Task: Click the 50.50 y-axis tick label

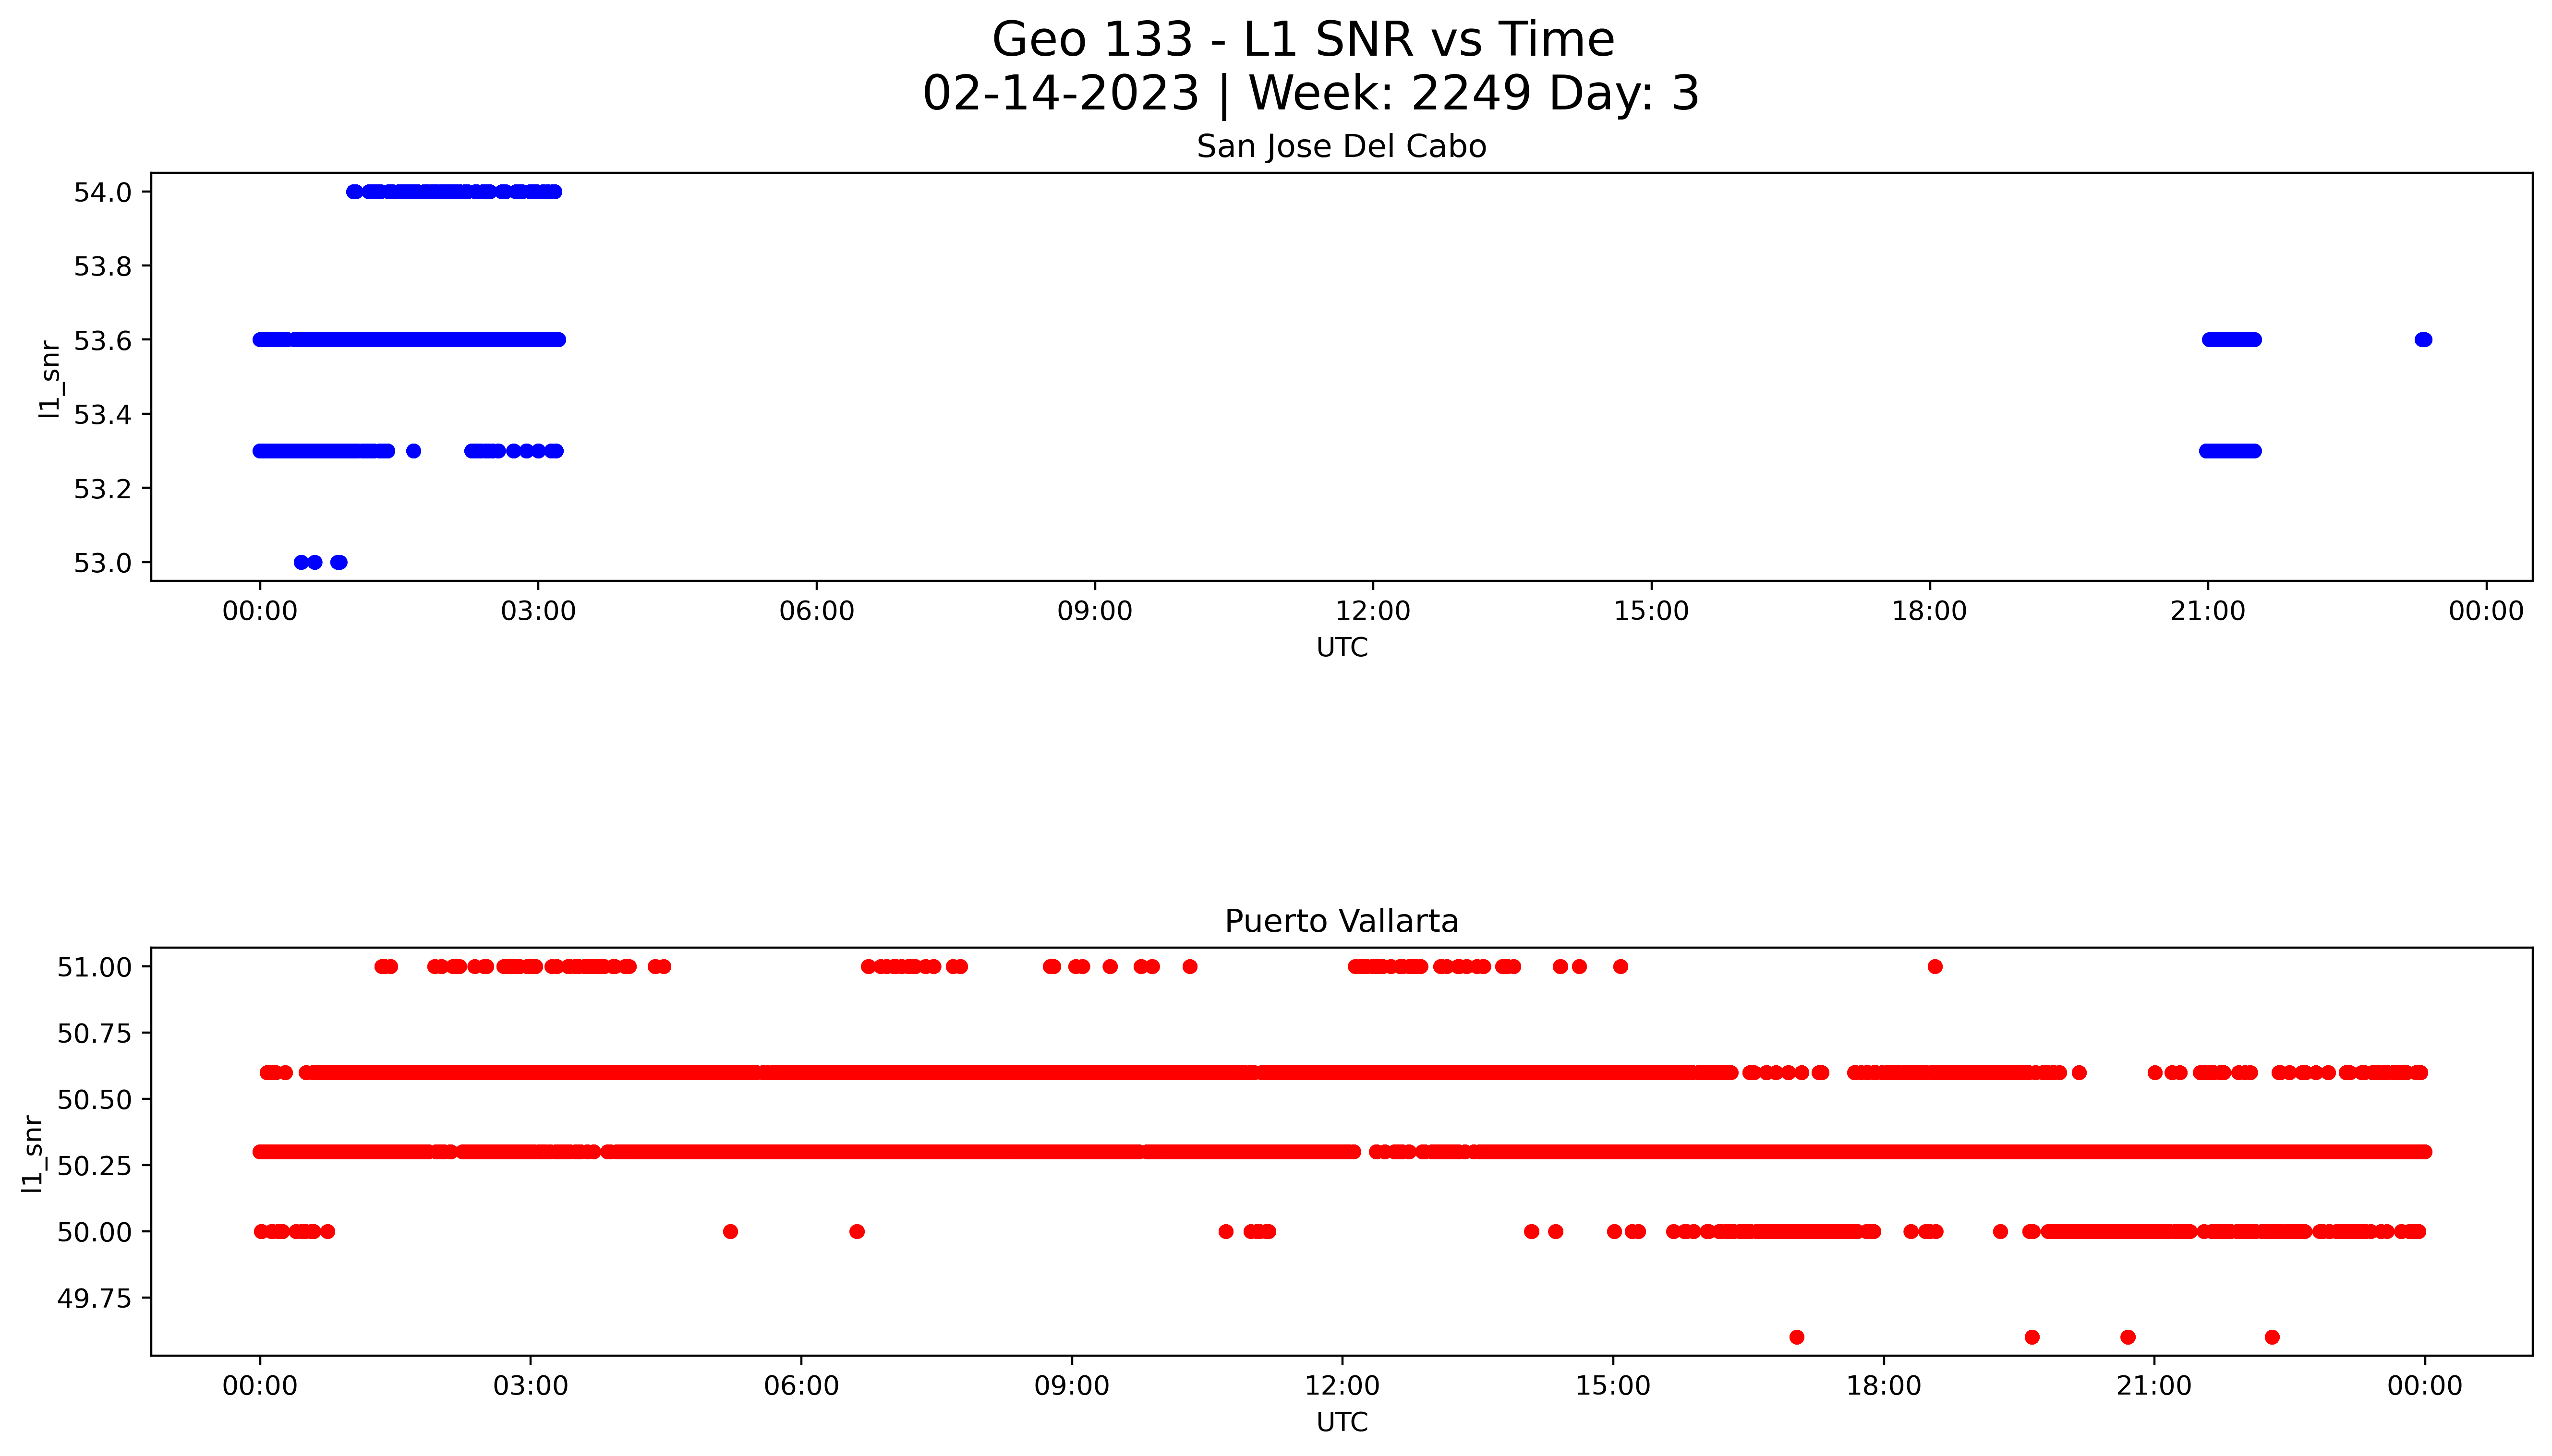Action: click(95, 1099)
